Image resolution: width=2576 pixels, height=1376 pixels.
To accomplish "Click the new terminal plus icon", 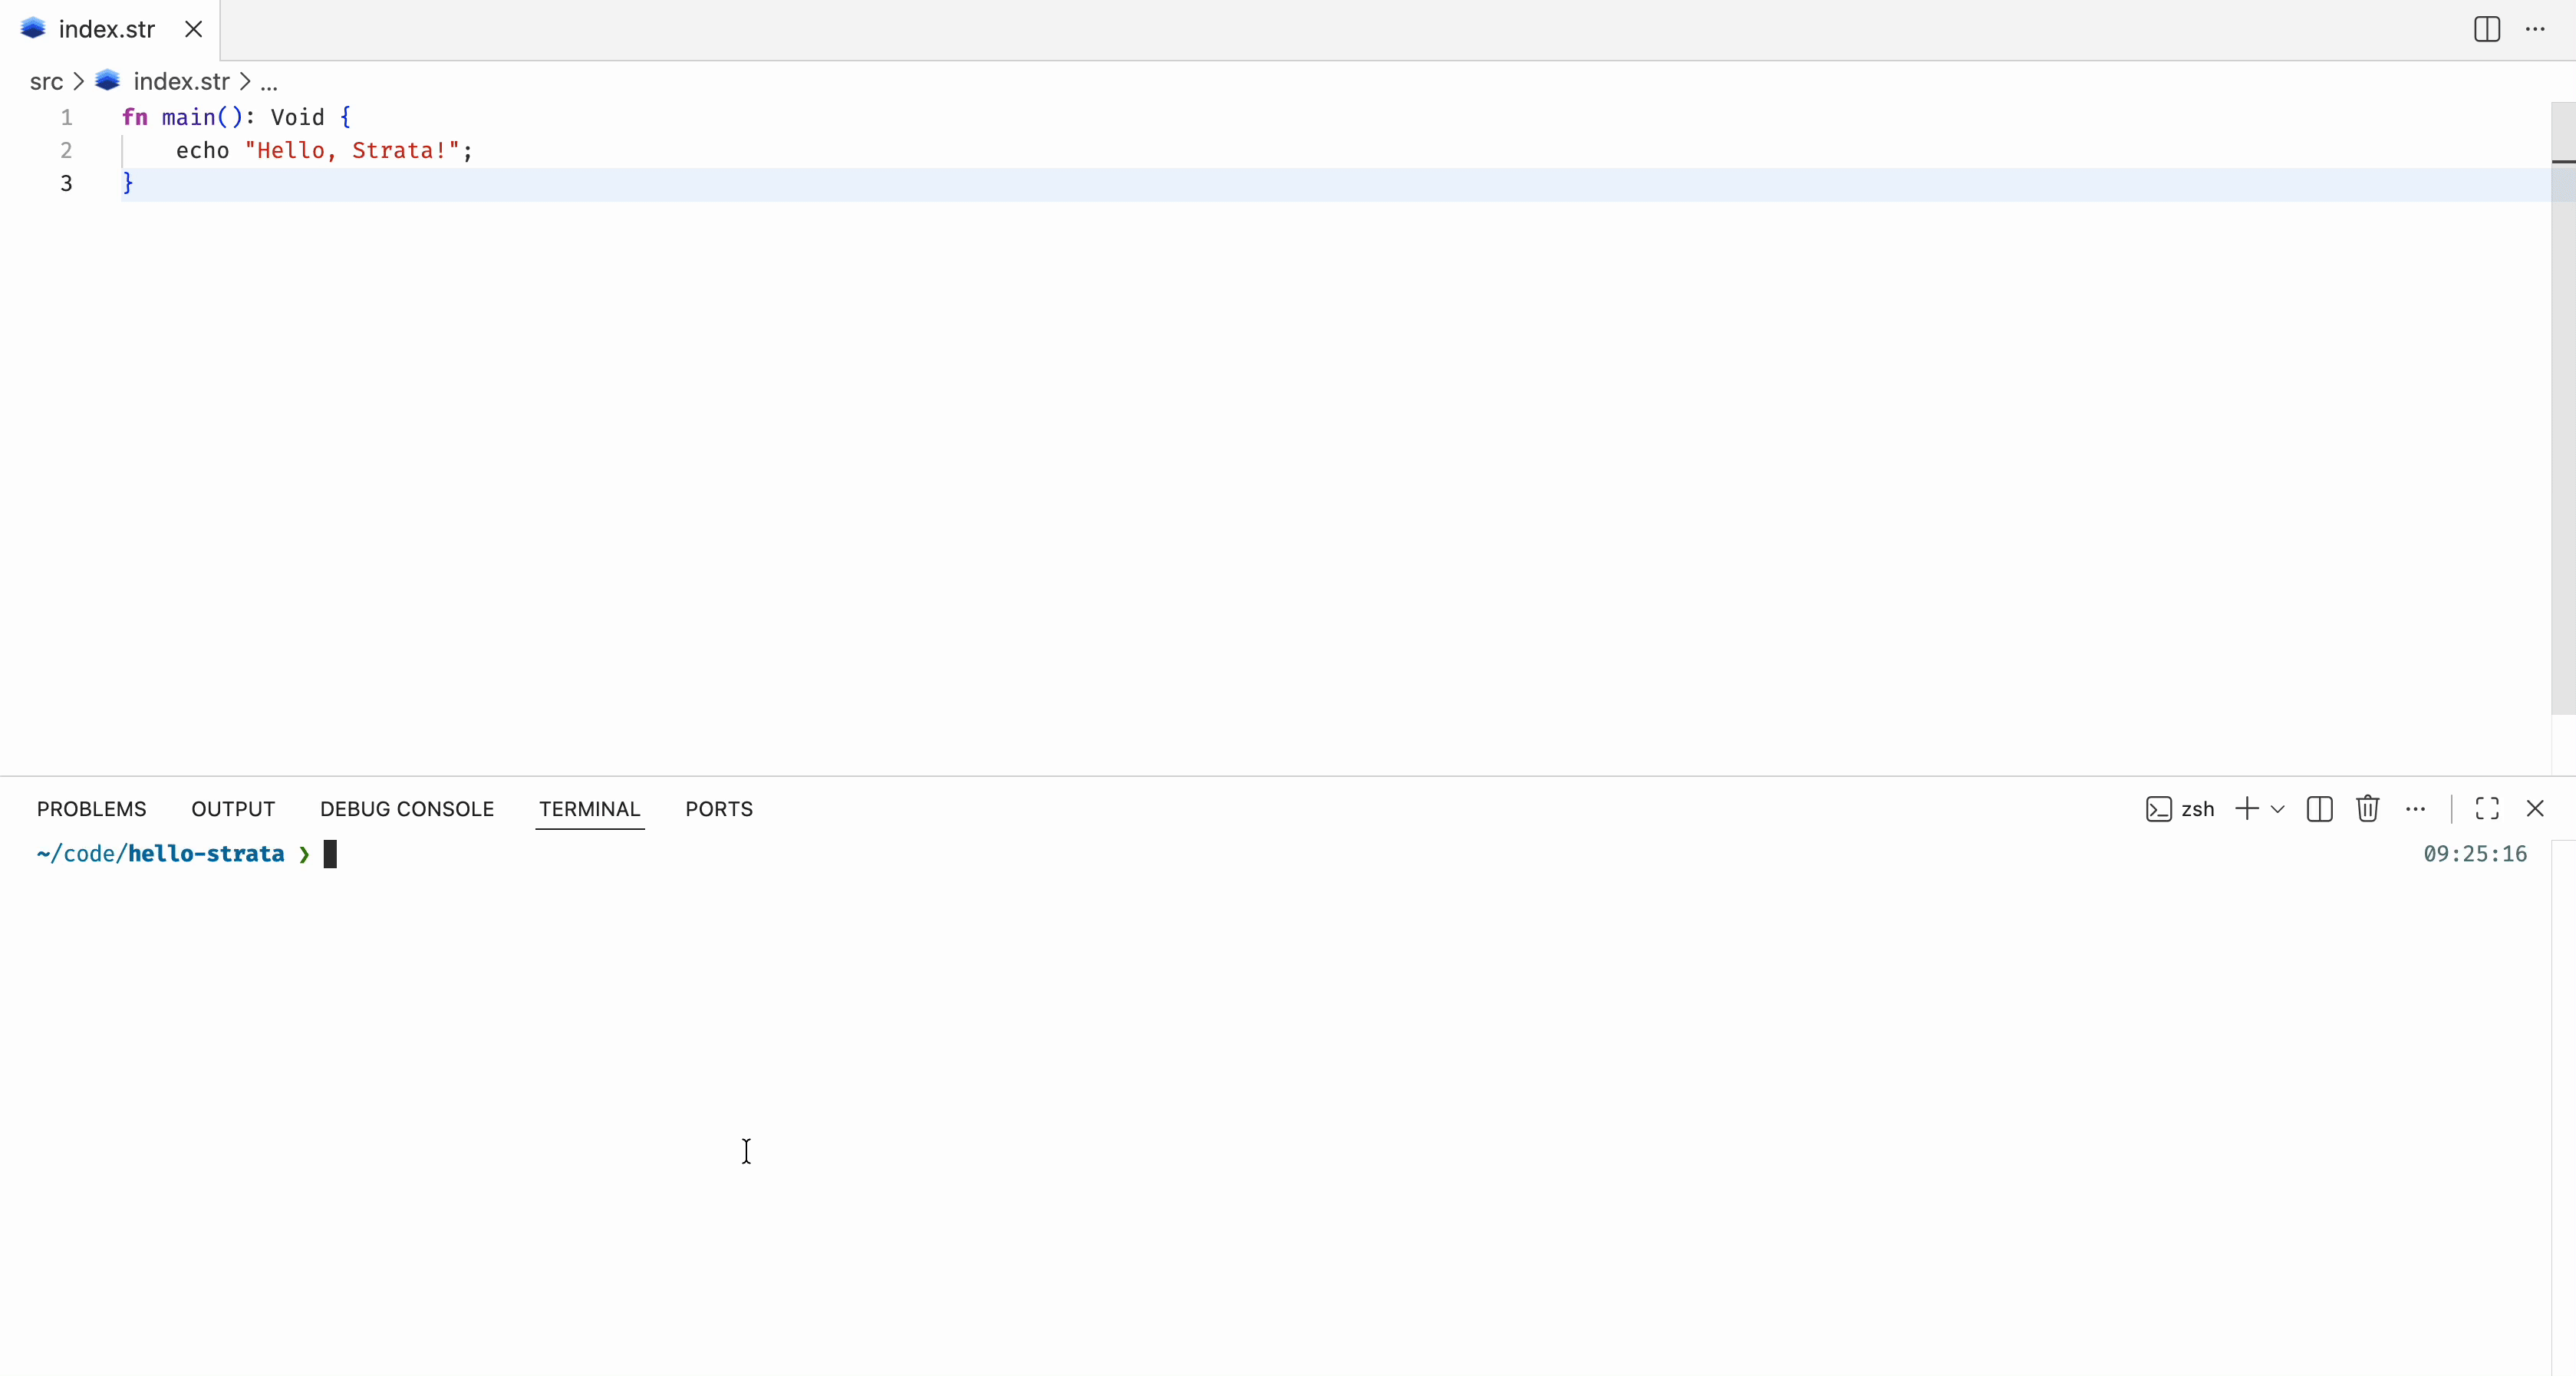I will [2246, 809].
